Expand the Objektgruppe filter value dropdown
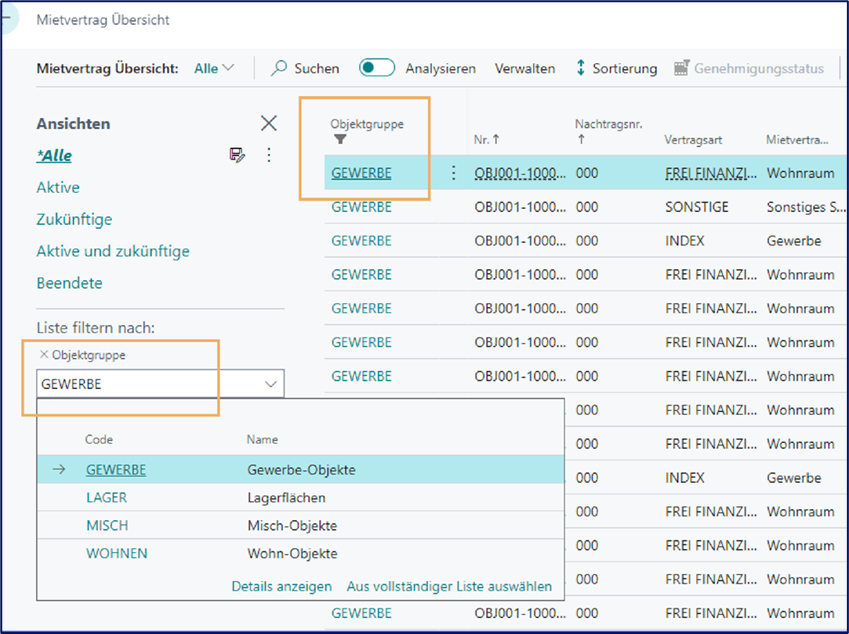The image size is (849, 634). pyautogui.click(x=270, y=384)
